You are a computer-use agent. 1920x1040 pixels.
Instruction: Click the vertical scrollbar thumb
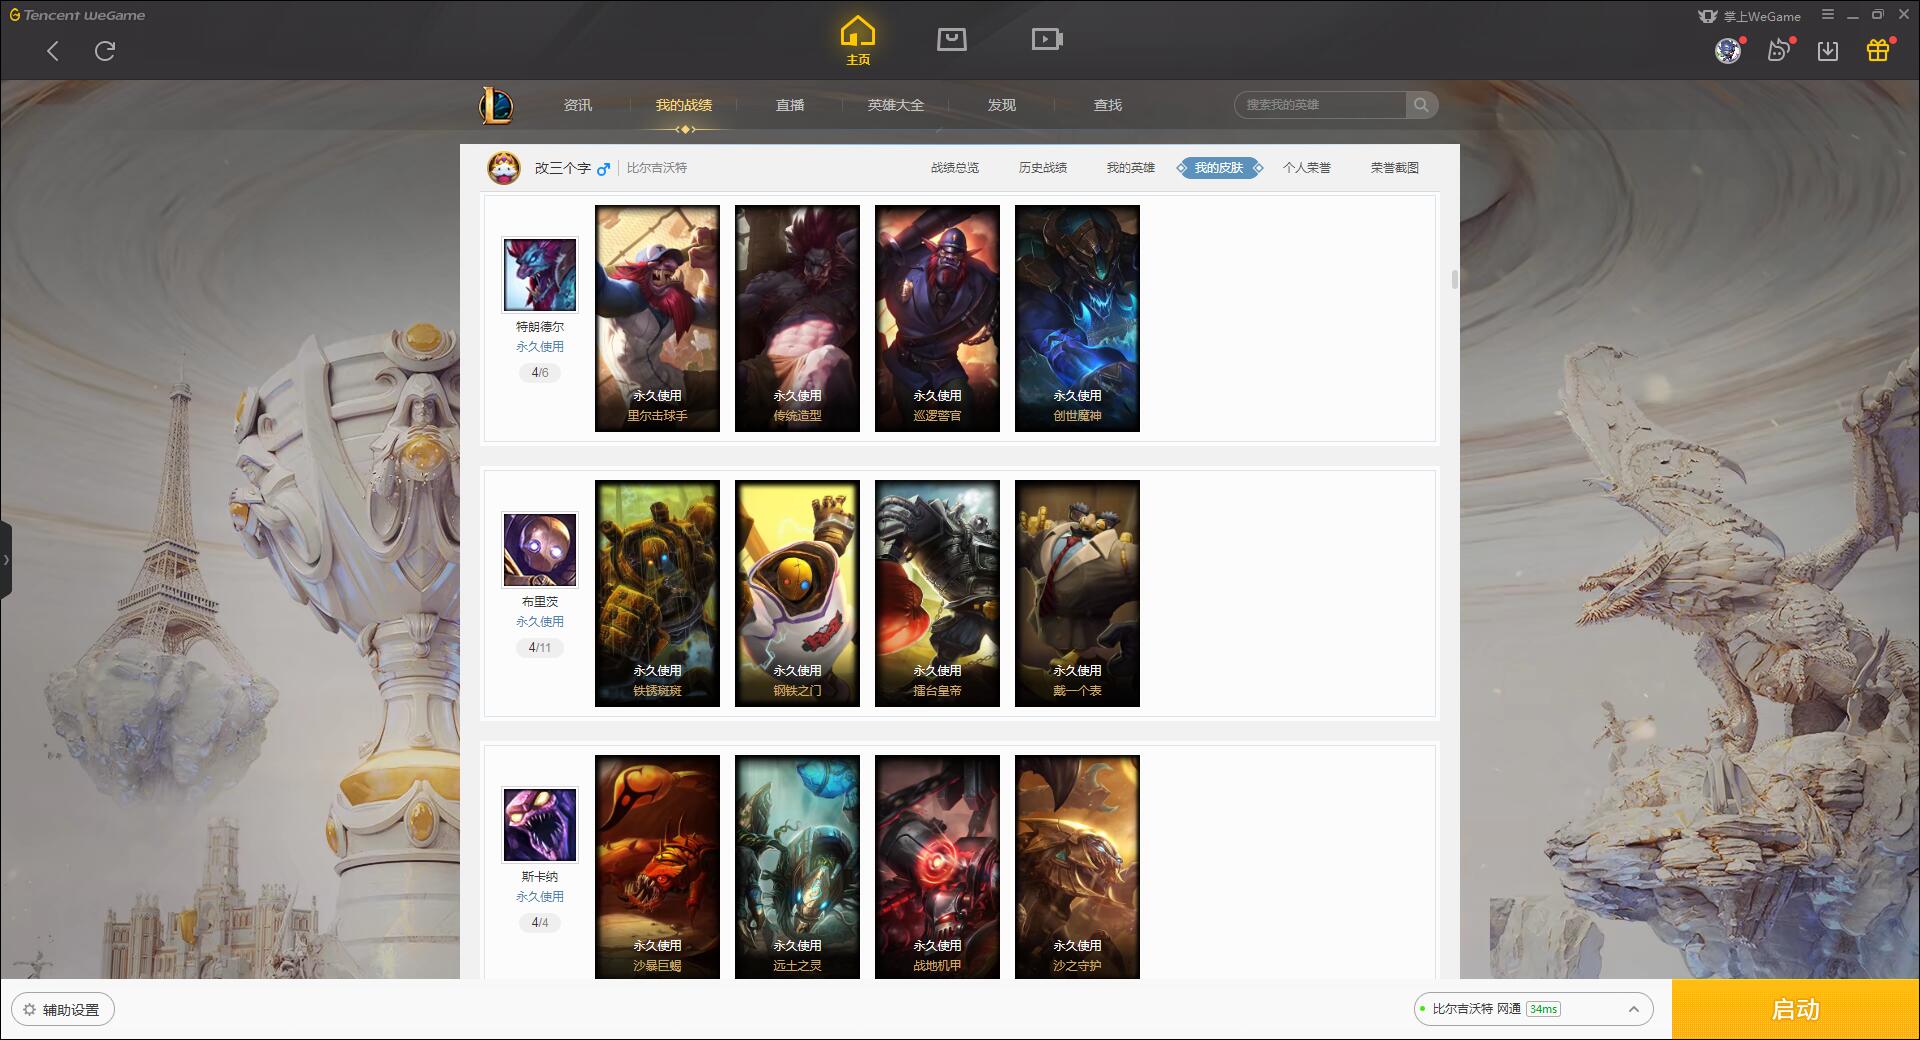[x=1454, y=279]
